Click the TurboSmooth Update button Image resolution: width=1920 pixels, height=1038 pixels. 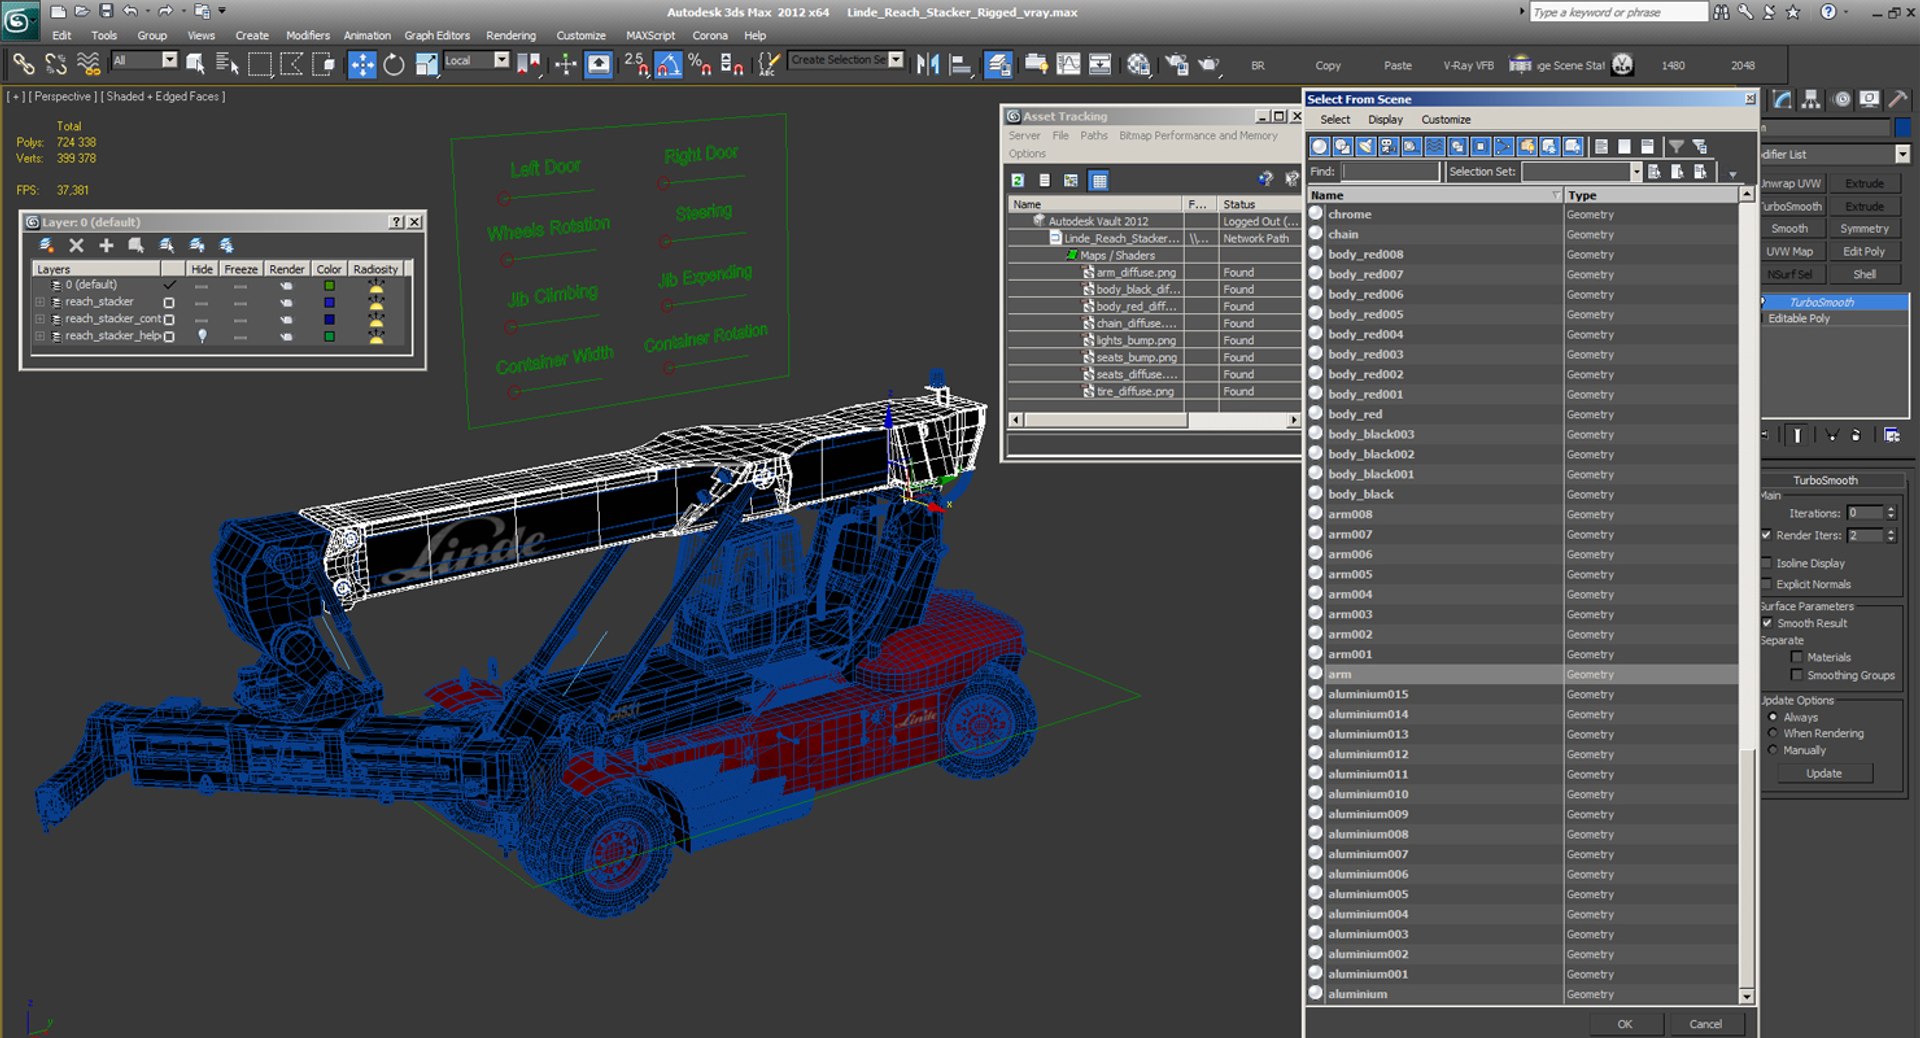point(1824,773)
